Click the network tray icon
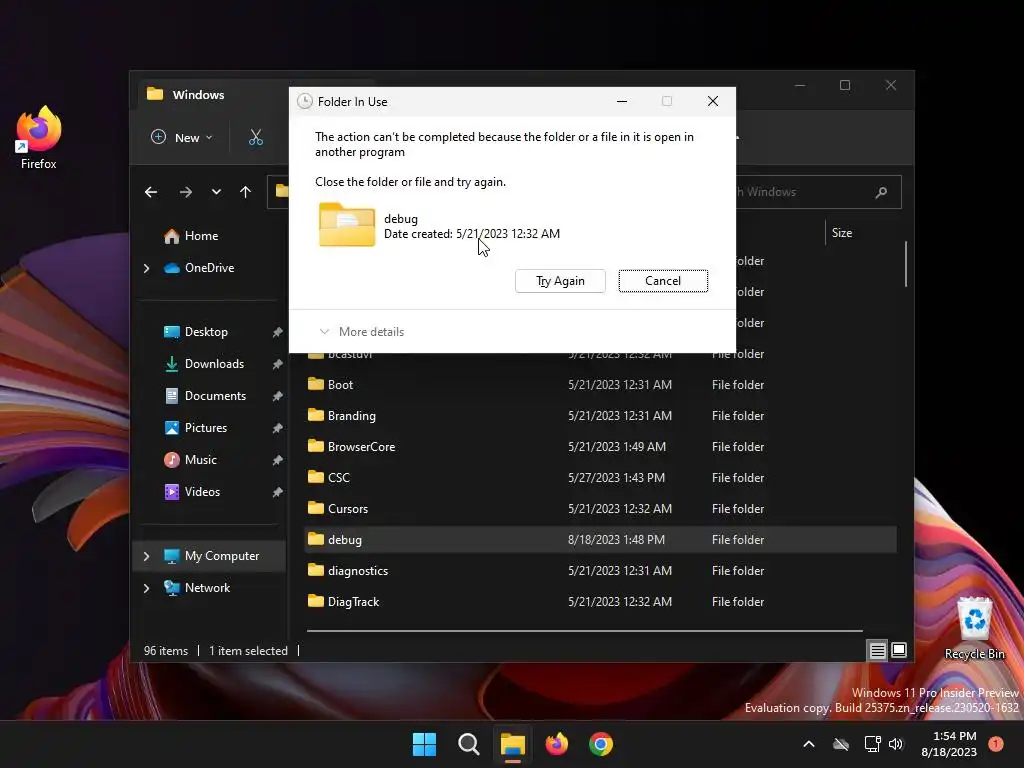This screenshot has width=1024, height=768. 872,744
